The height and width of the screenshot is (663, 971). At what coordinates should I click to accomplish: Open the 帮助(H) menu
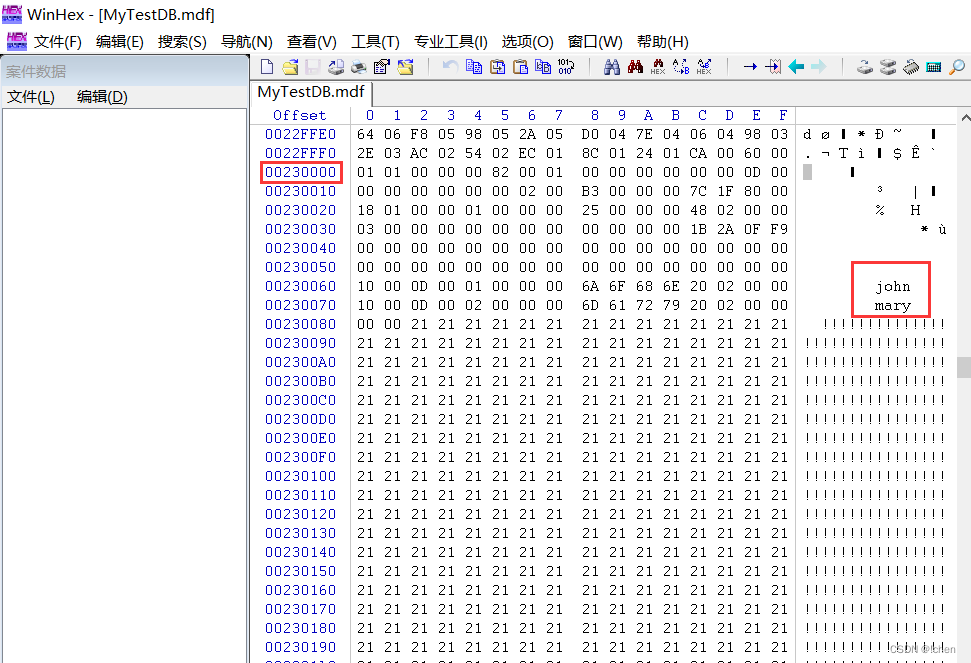tap(663, 41)
